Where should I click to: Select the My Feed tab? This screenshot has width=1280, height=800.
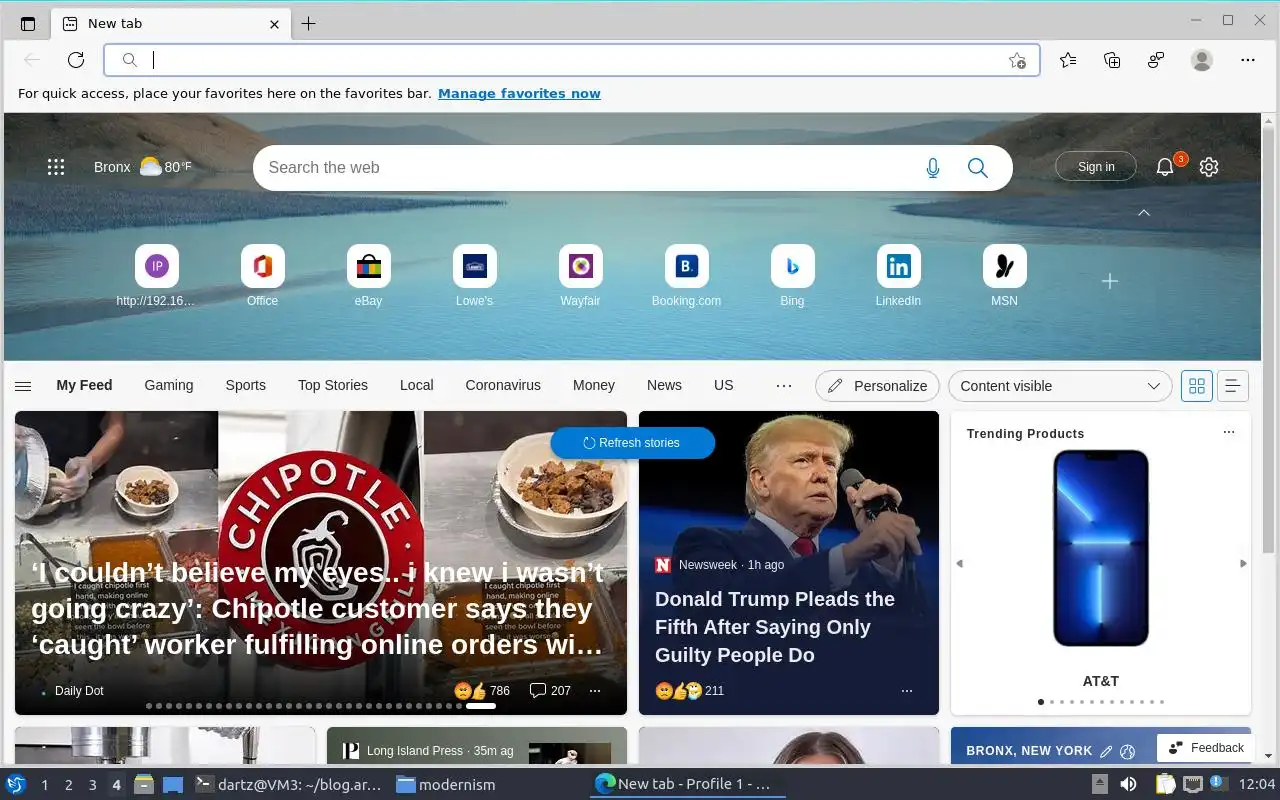tap(84, 385)
